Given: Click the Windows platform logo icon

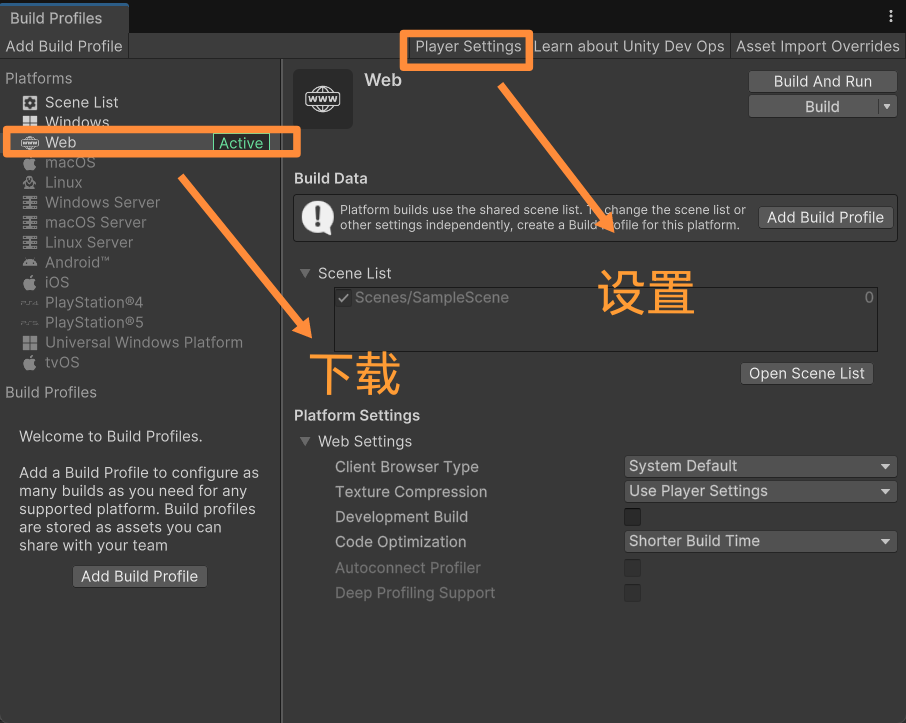Looking at the screenshot, I should pyautogui.click(x=29, y=121).
